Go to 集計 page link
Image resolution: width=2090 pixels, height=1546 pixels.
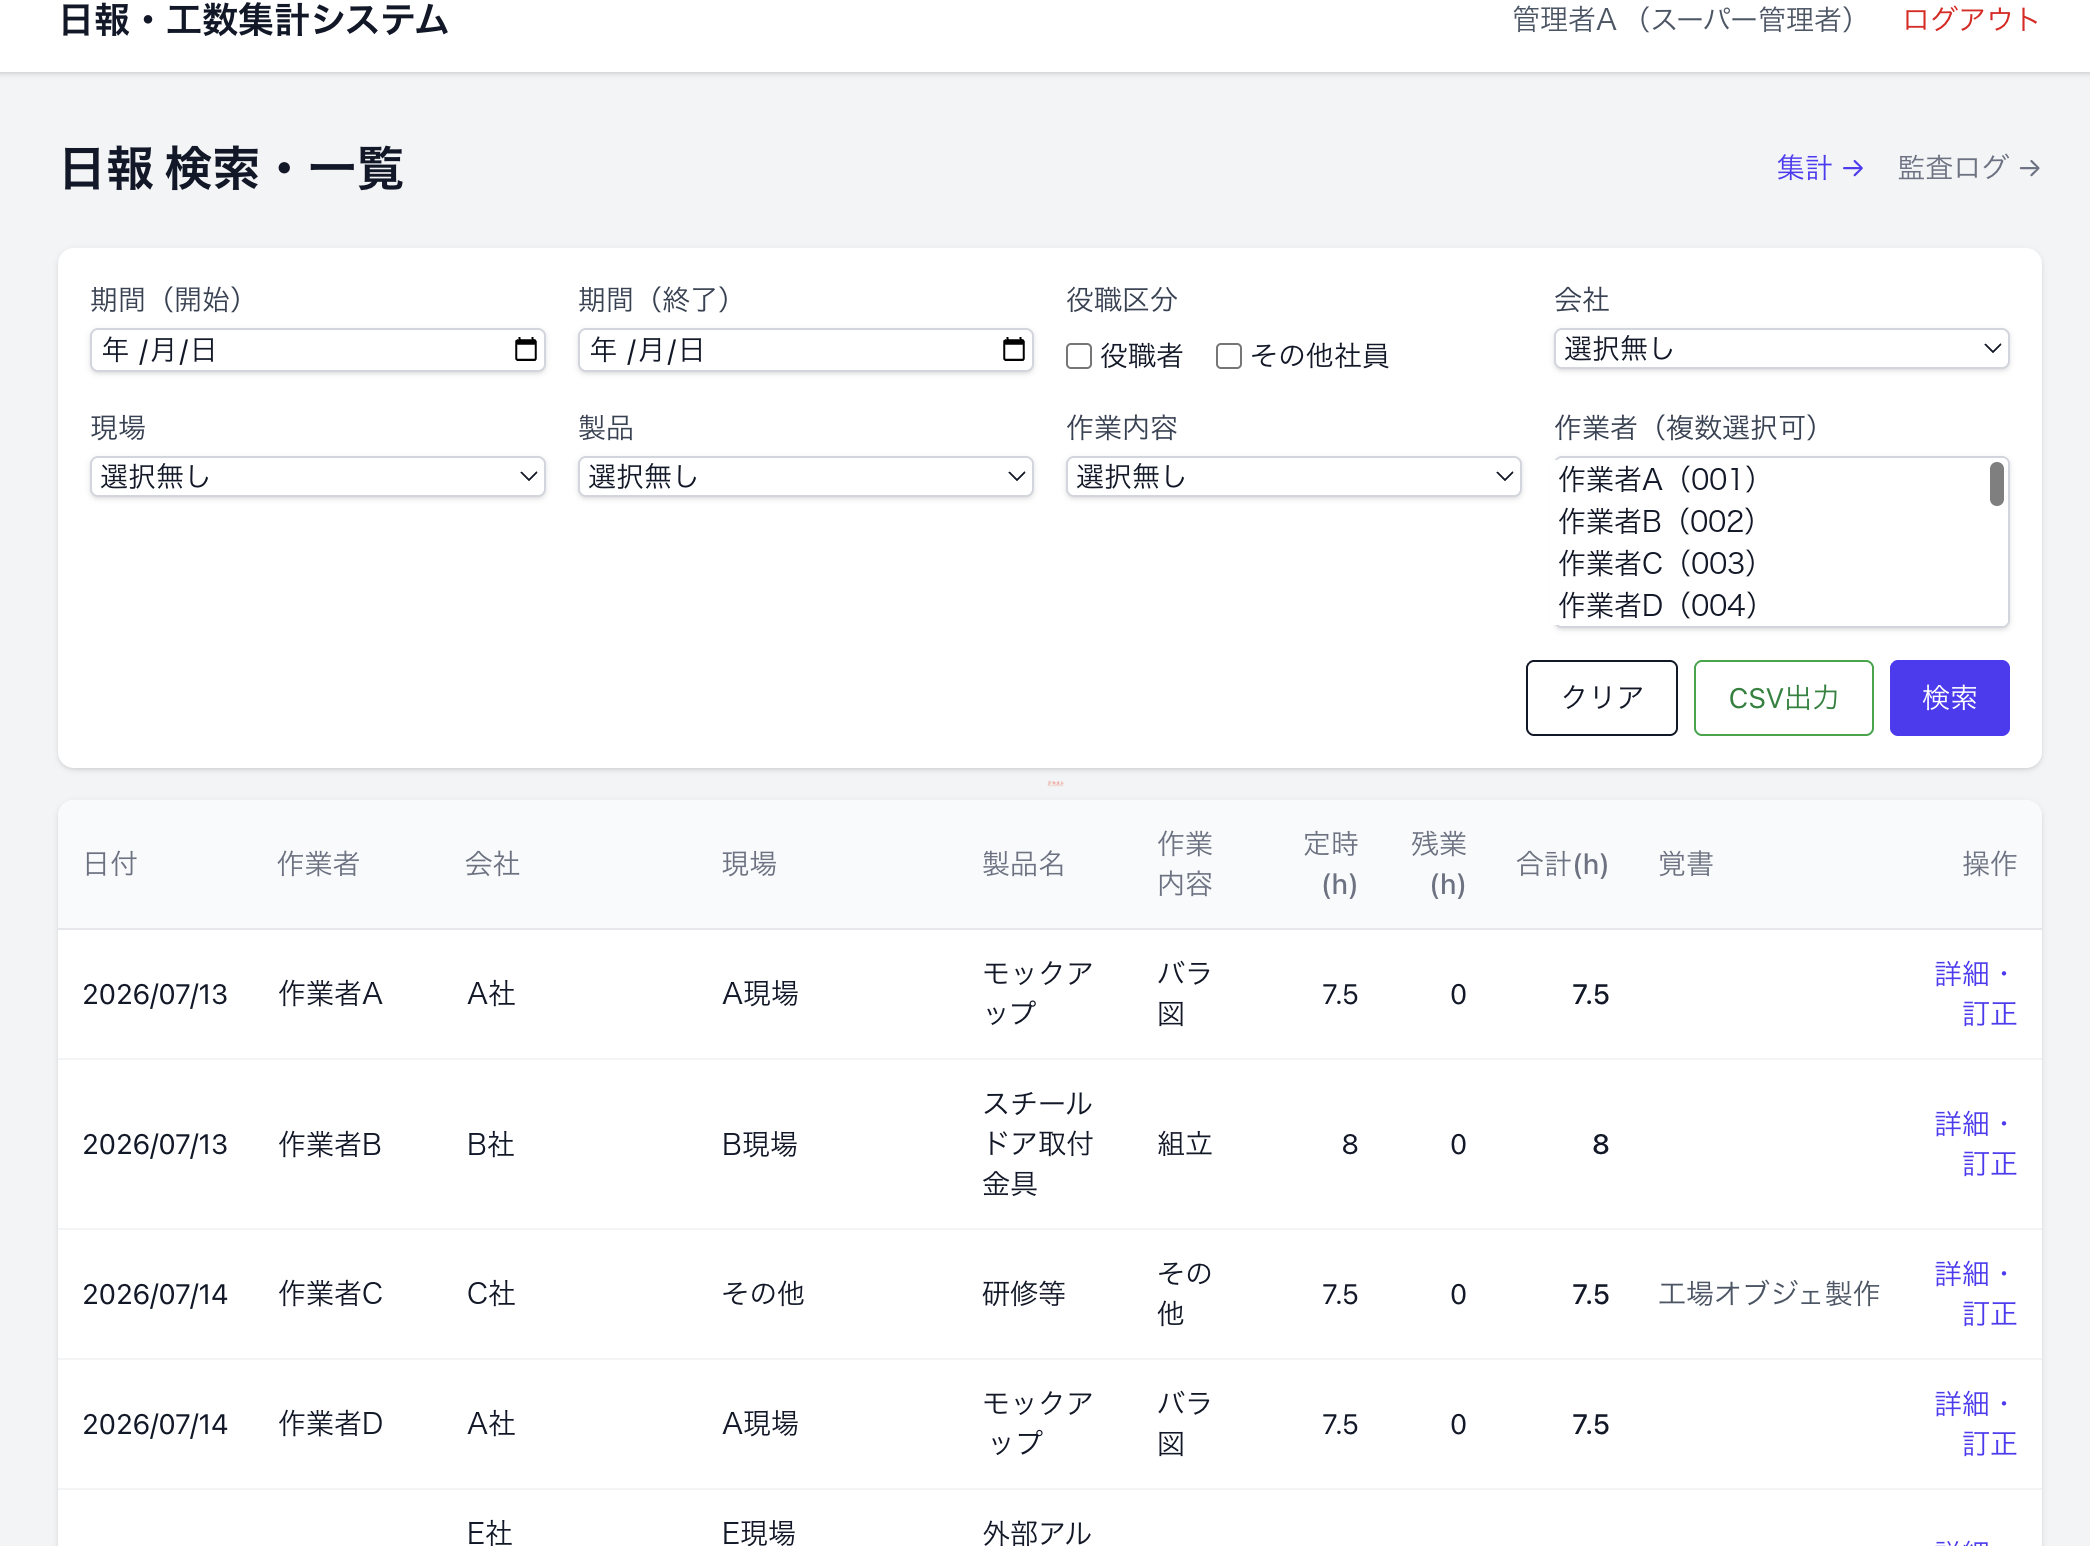[1820, 168]
